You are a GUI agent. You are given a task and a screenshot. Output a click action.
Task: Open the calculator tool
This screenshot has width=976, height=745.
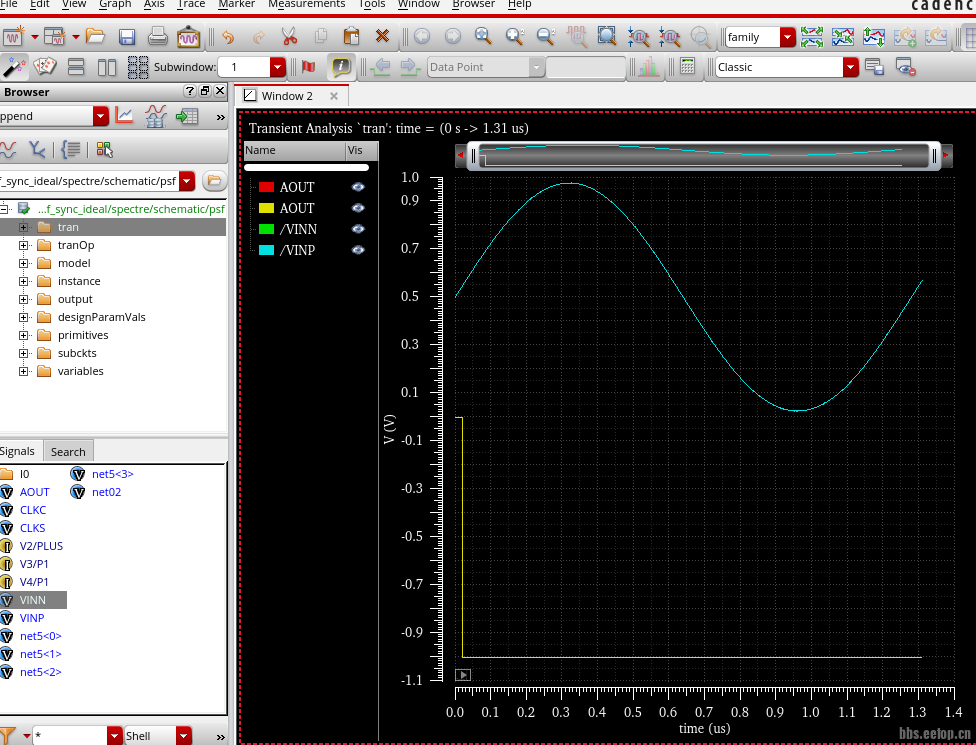click(x=687, y=66)
